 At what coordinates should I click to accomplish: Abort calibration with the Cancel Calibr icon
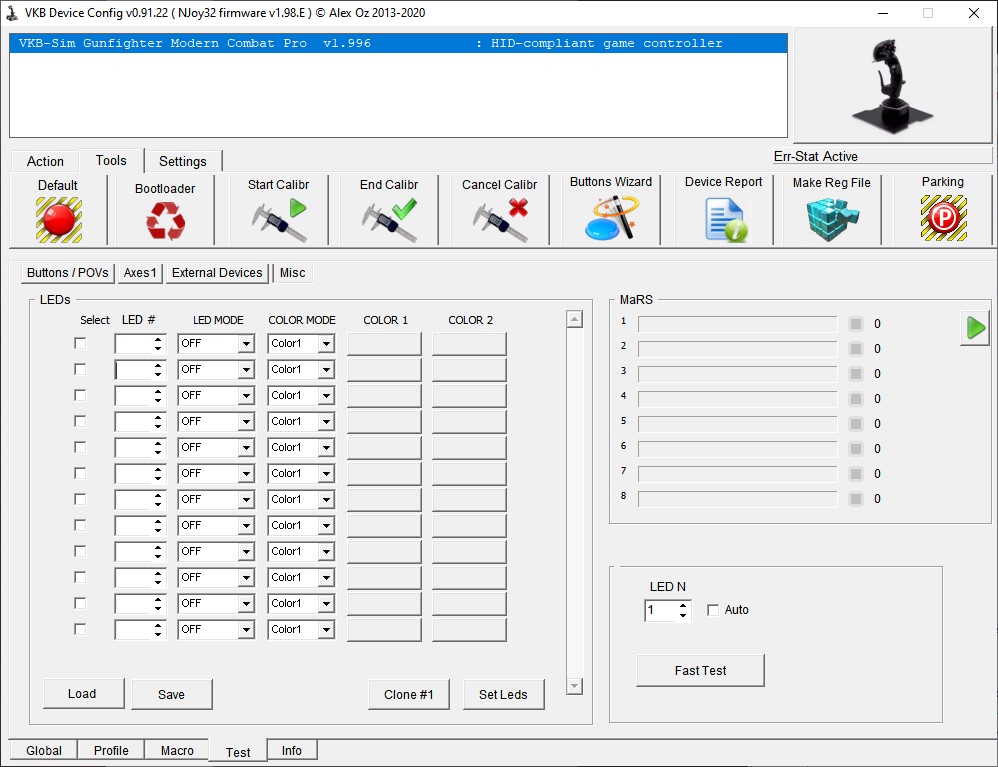point(500,220)
